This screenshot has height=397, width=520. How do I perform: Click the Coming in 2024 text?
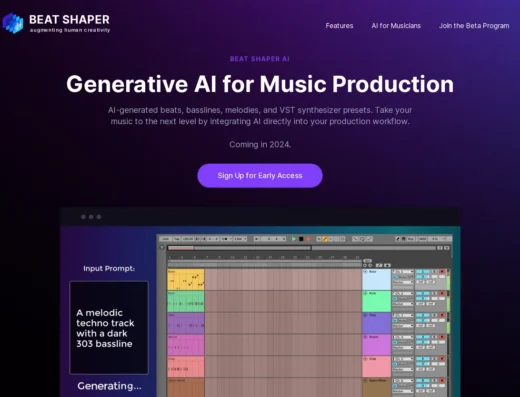point(260,144)
